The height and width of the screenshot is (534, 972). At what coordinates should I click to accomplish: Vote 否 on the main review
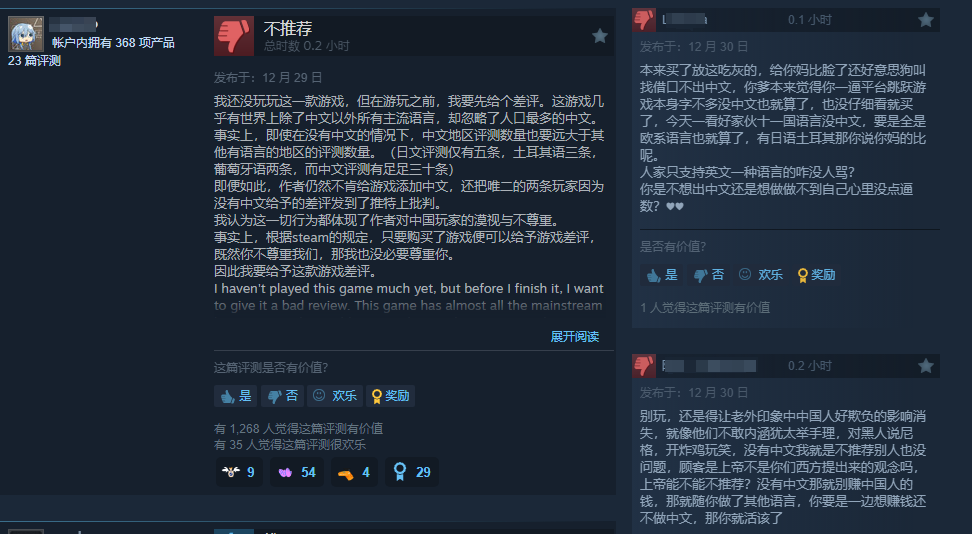(x=282, y=396)
